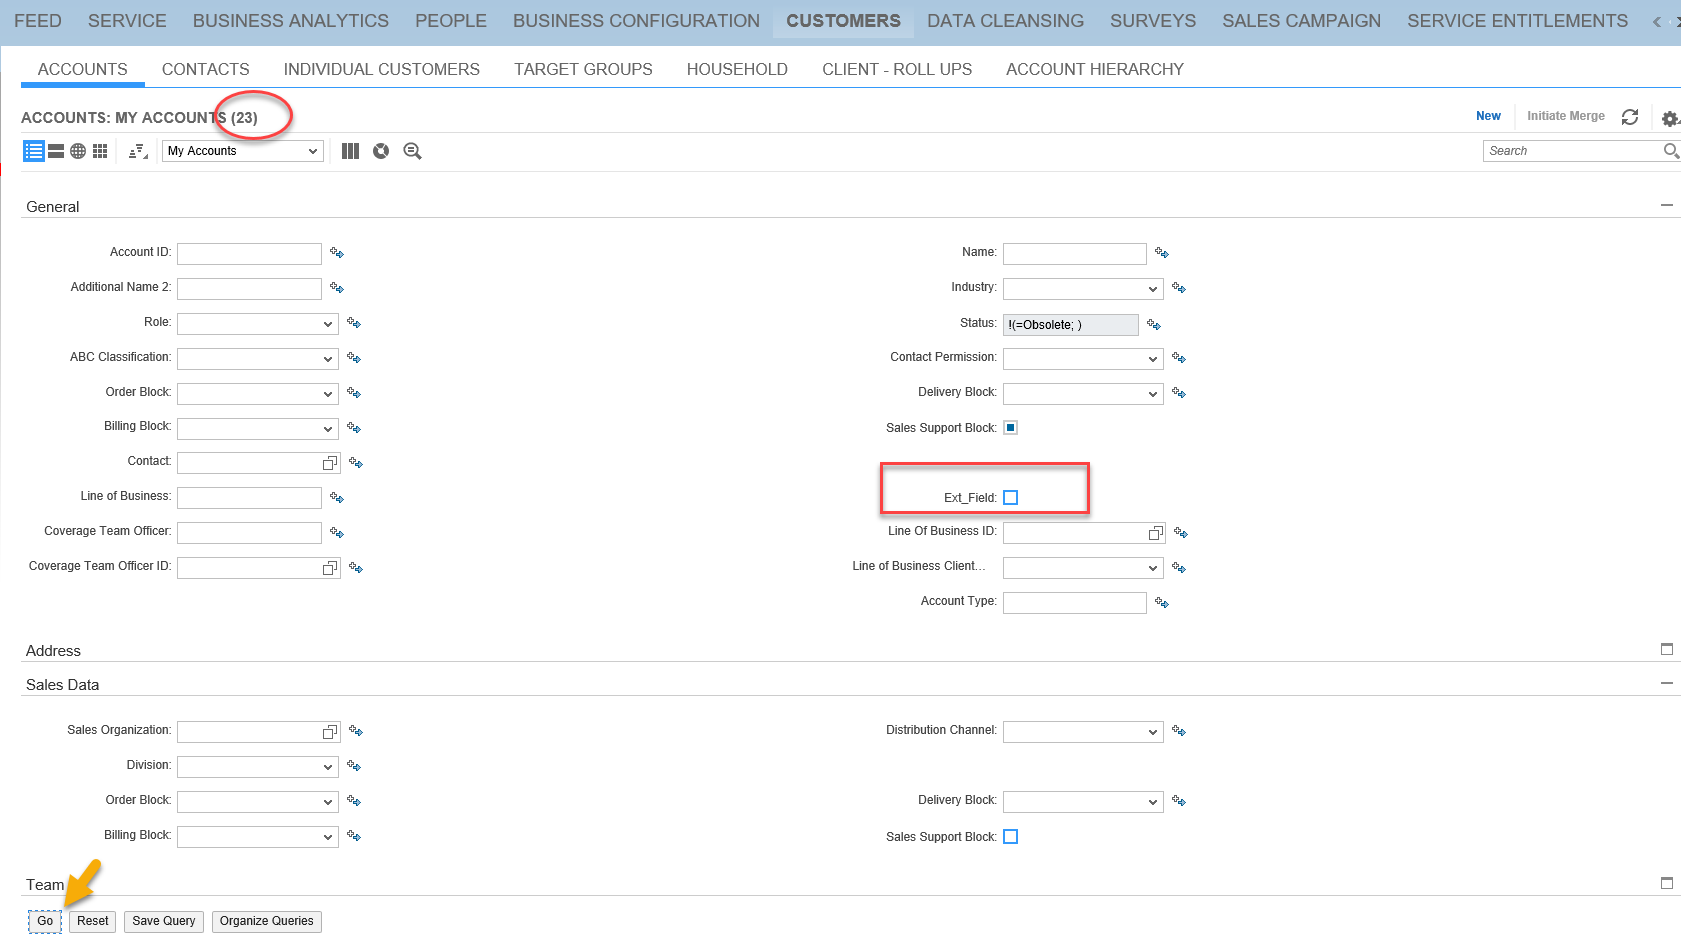Screen dimensions: 1681x939
Task: Open the Distribution Channel dropdown
Action: click(1083, 732)
